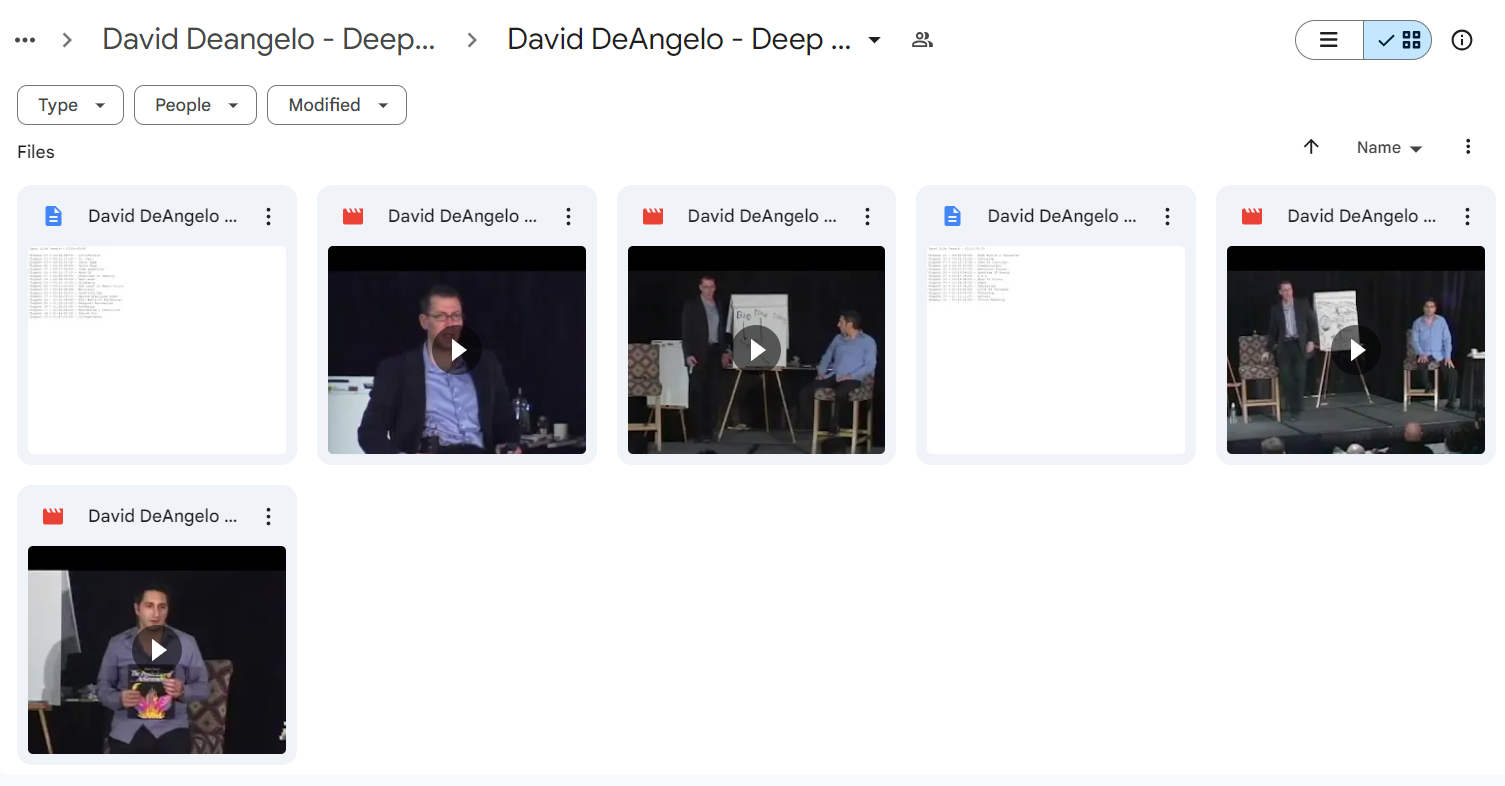Open more sort options three-dot icon

[x=1468, y=147]
